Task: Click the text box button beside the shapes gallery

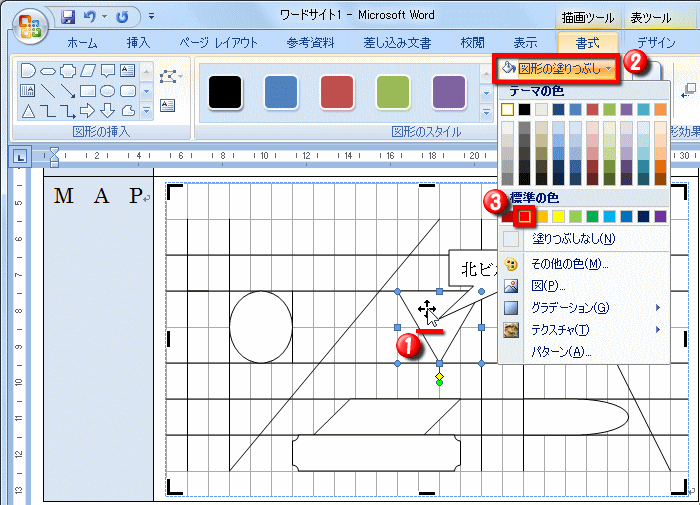Action: 167,105
